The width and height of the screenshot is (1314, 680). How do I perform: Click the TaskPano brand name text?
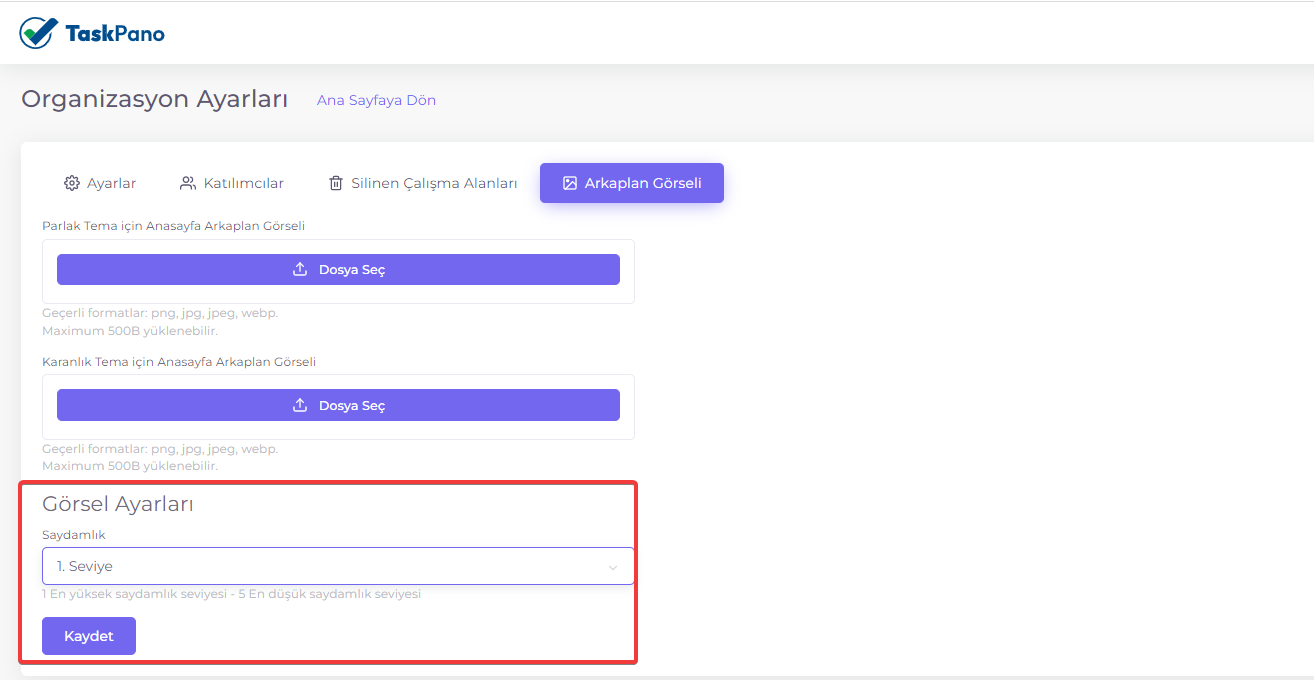115,34
